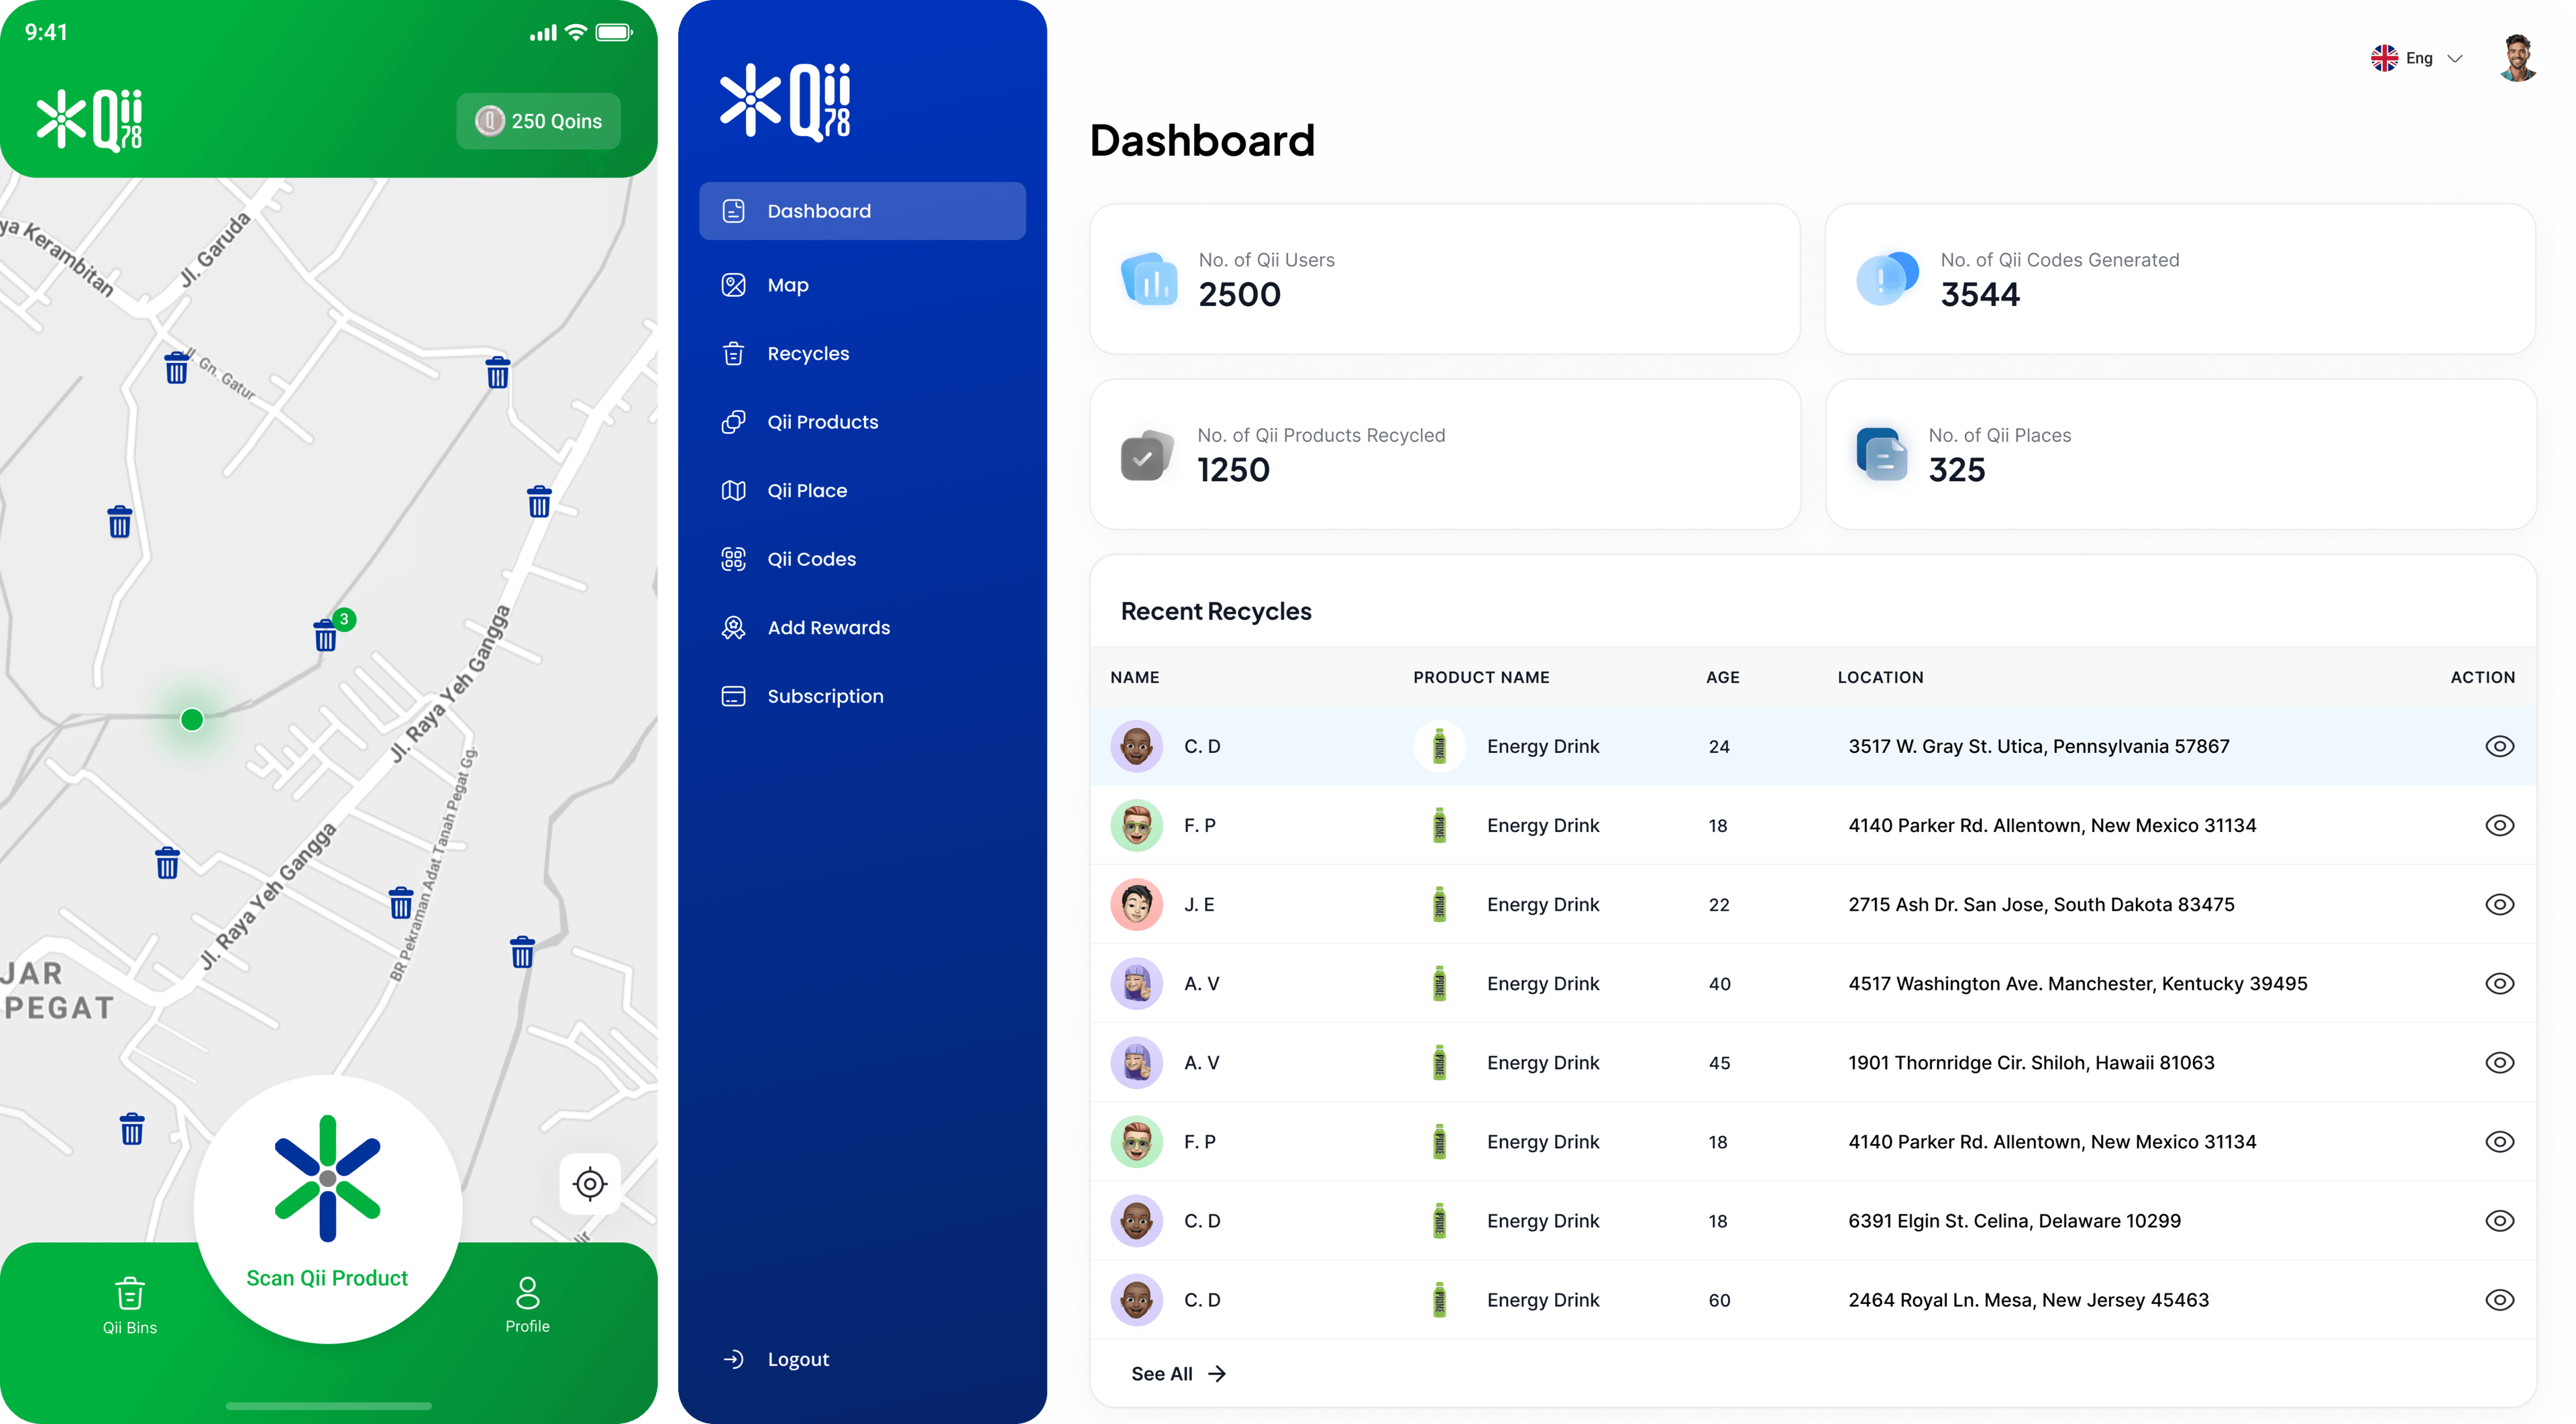The image size is (2576, 1424).
Task: Click the user avatar photo top right
Action: 2517,58
